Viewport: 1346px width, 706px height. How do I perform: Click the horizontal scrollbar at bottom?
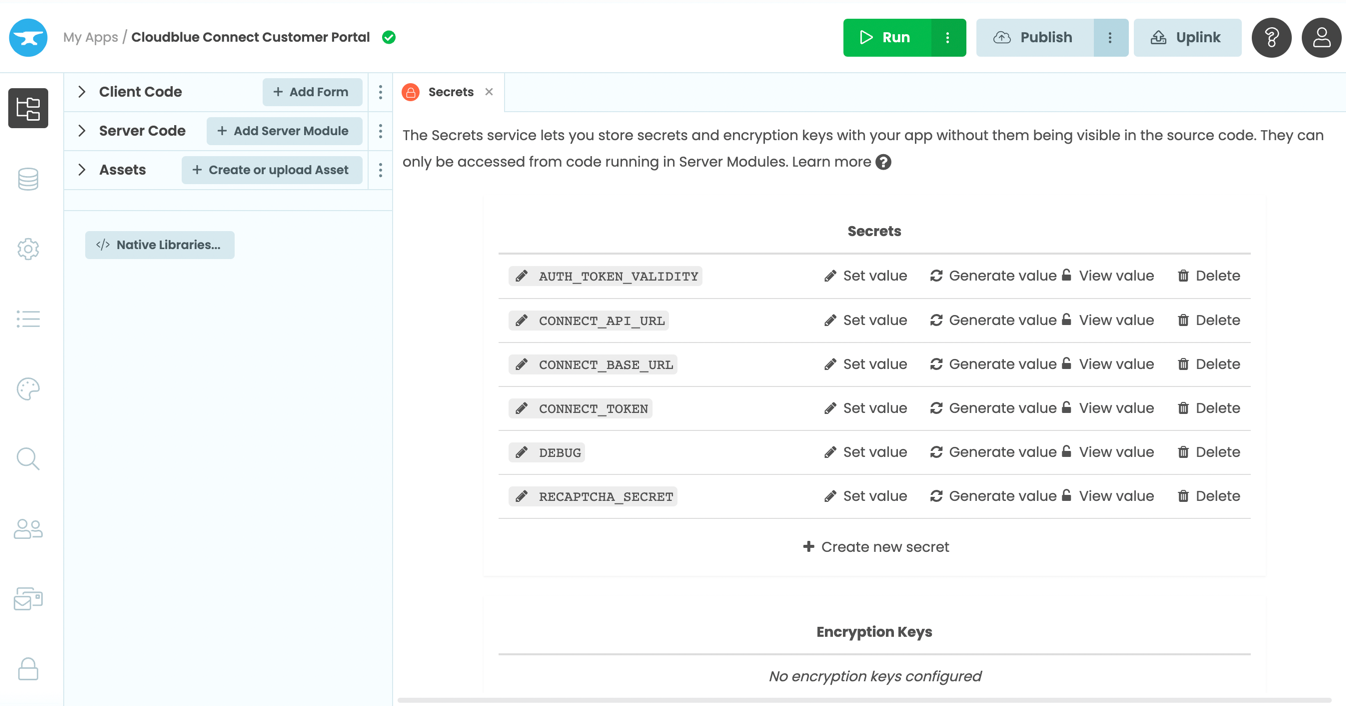click(x=864, y=700)
